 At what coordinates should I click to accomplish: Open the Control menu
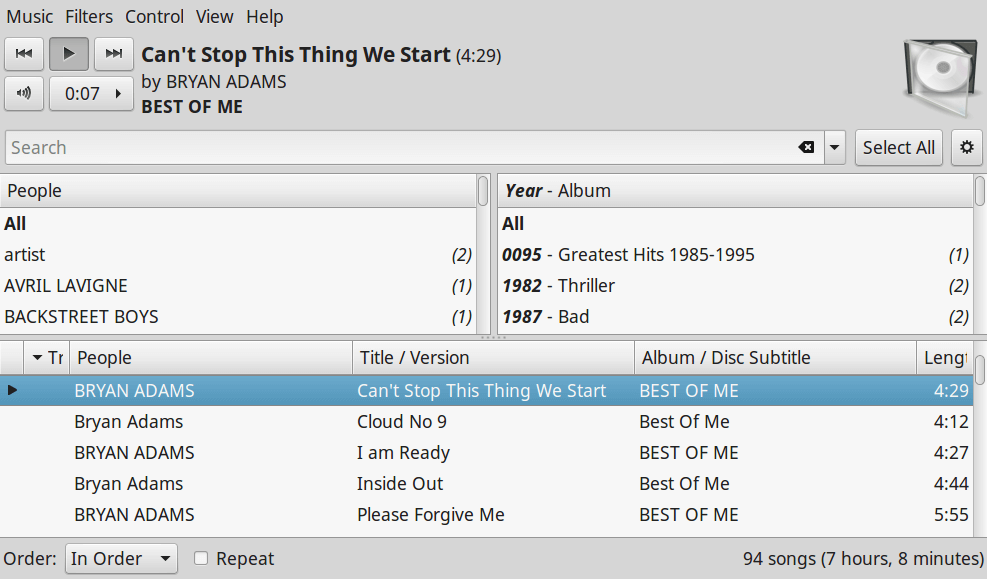click(154, 17)
